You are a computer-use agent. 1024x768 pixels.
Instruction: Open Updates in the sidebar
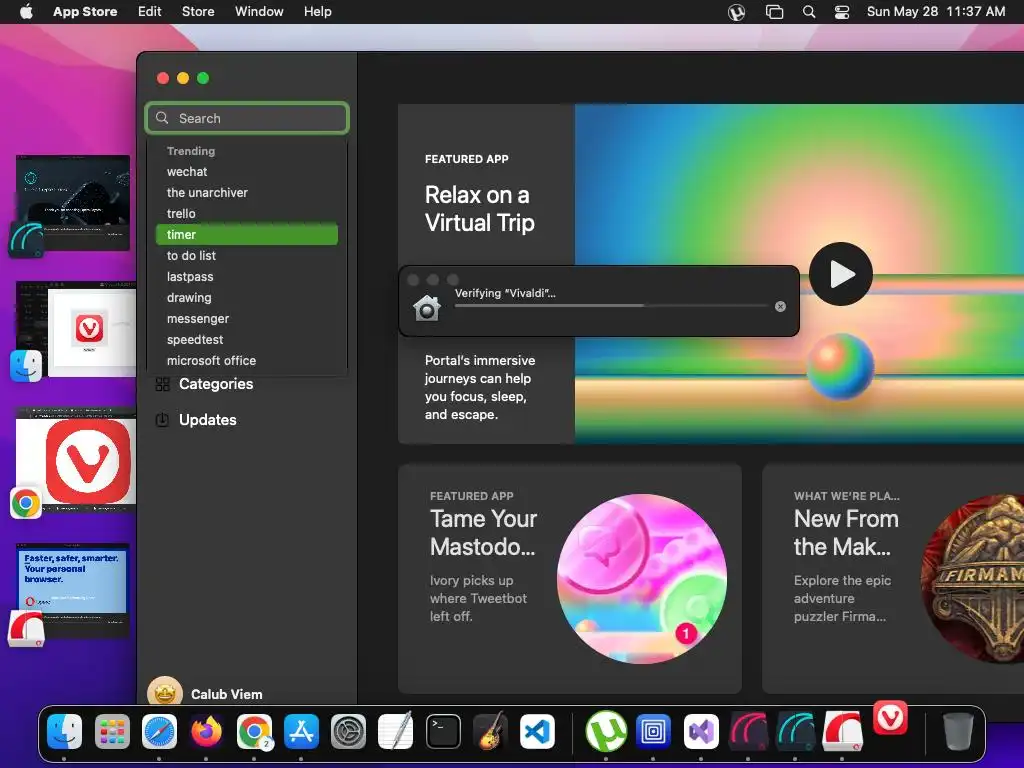208,420
